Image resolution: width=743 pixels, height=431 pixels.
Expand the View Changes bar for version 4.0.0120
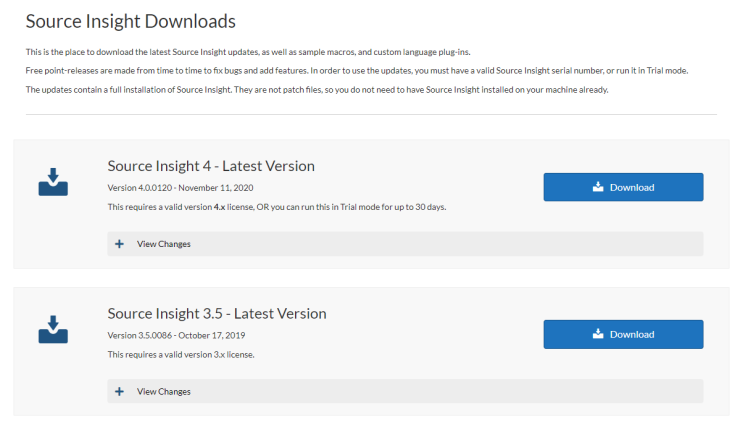point(405,244)
